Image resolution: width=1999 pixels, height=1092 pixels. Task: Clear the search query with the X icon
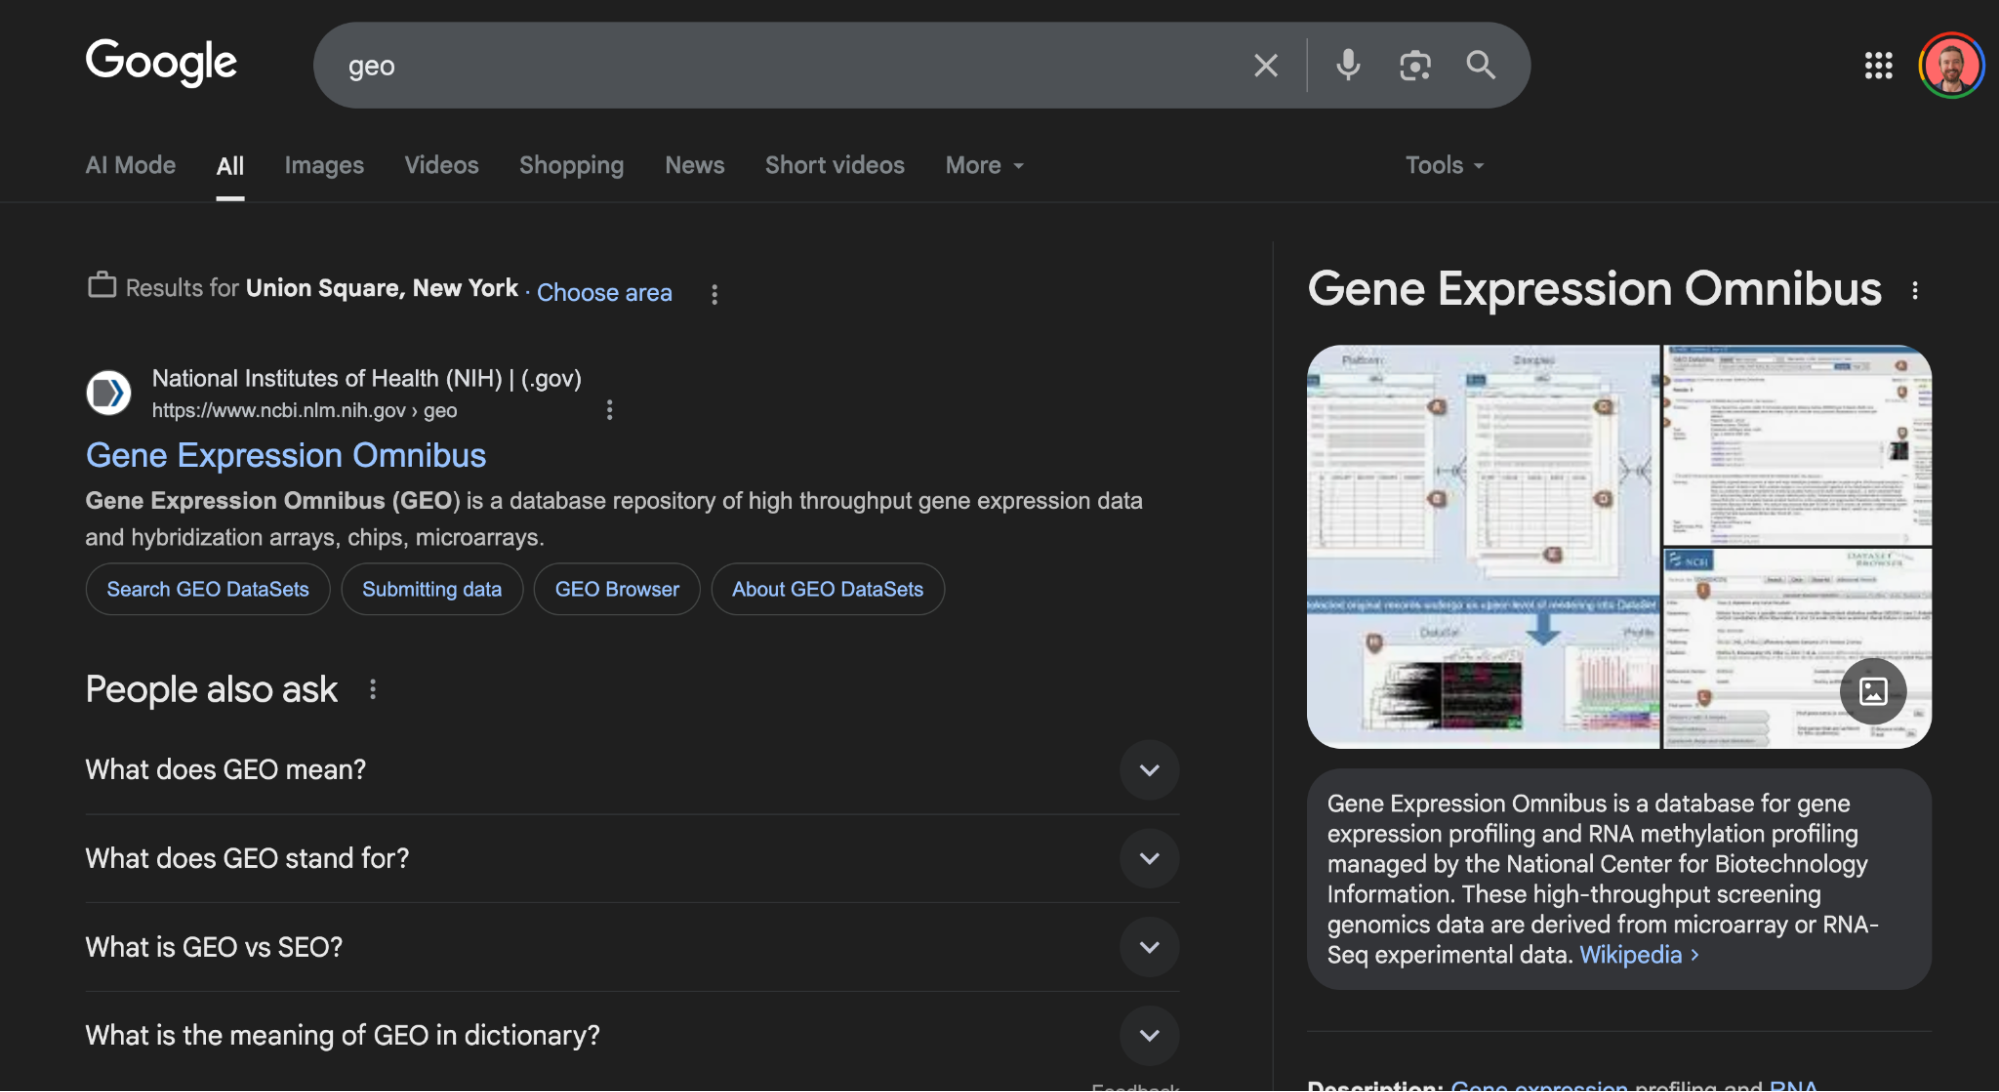click(1265, 65)
